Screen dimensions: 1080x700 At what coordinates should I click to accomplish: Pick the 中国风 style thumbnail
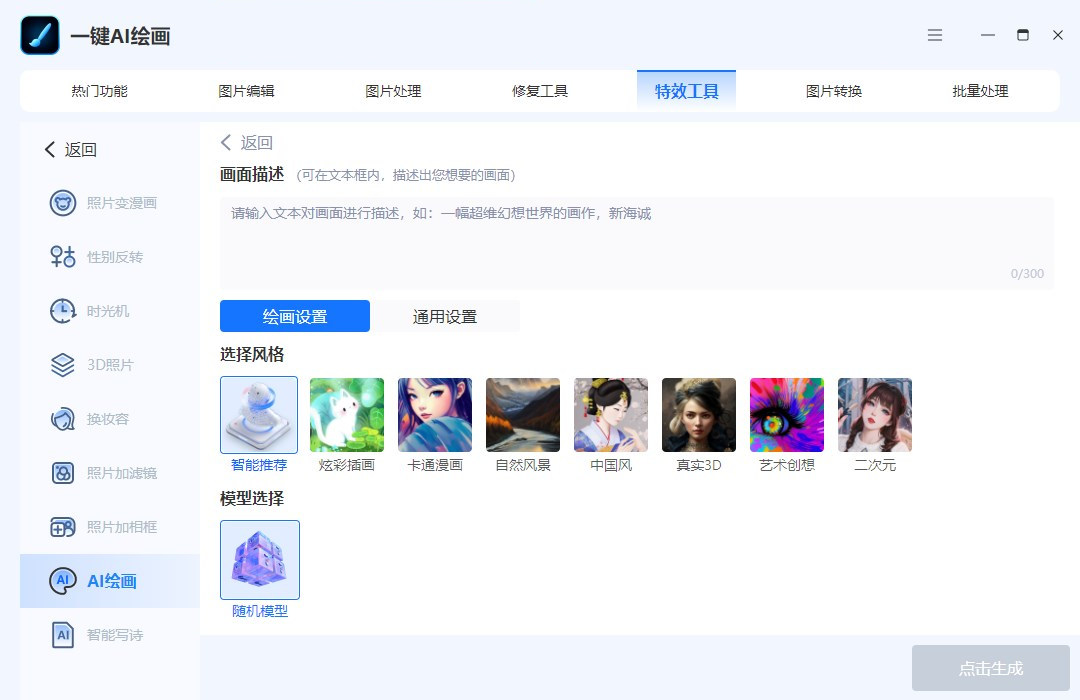pos(611,415)
